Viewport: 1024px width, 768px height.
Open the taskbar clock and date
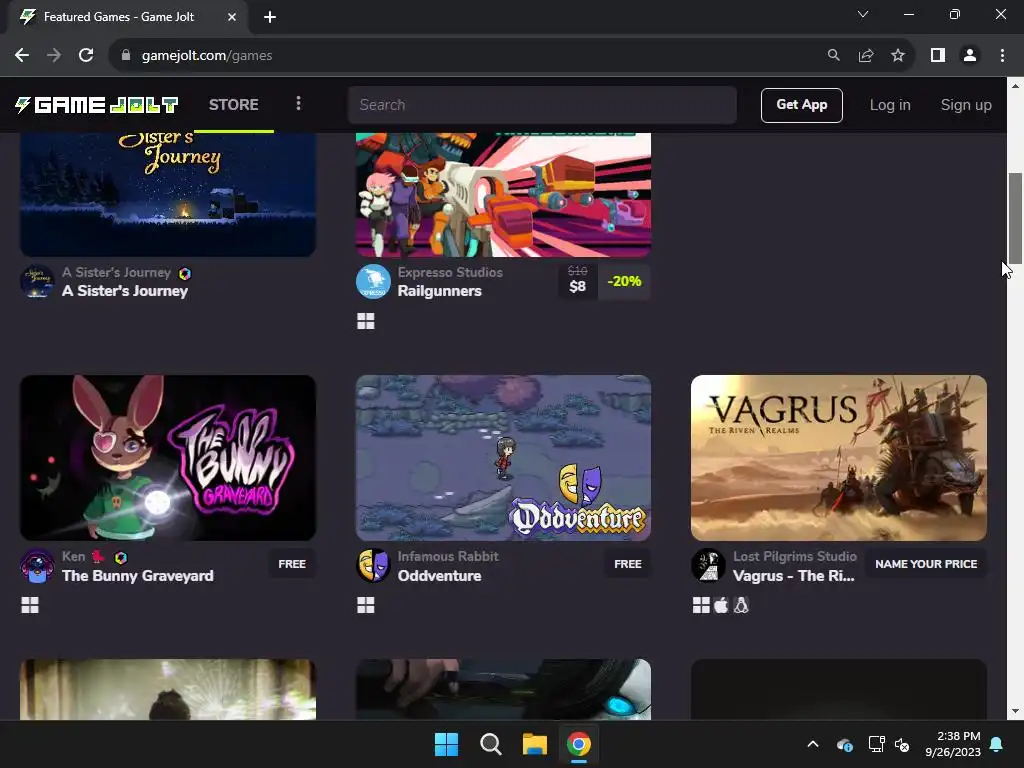[x=953, y=744]
